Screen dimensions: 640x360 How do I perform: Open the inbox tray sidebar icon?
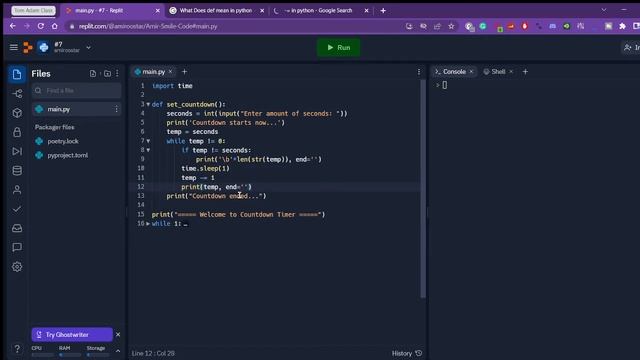point(17,228)
